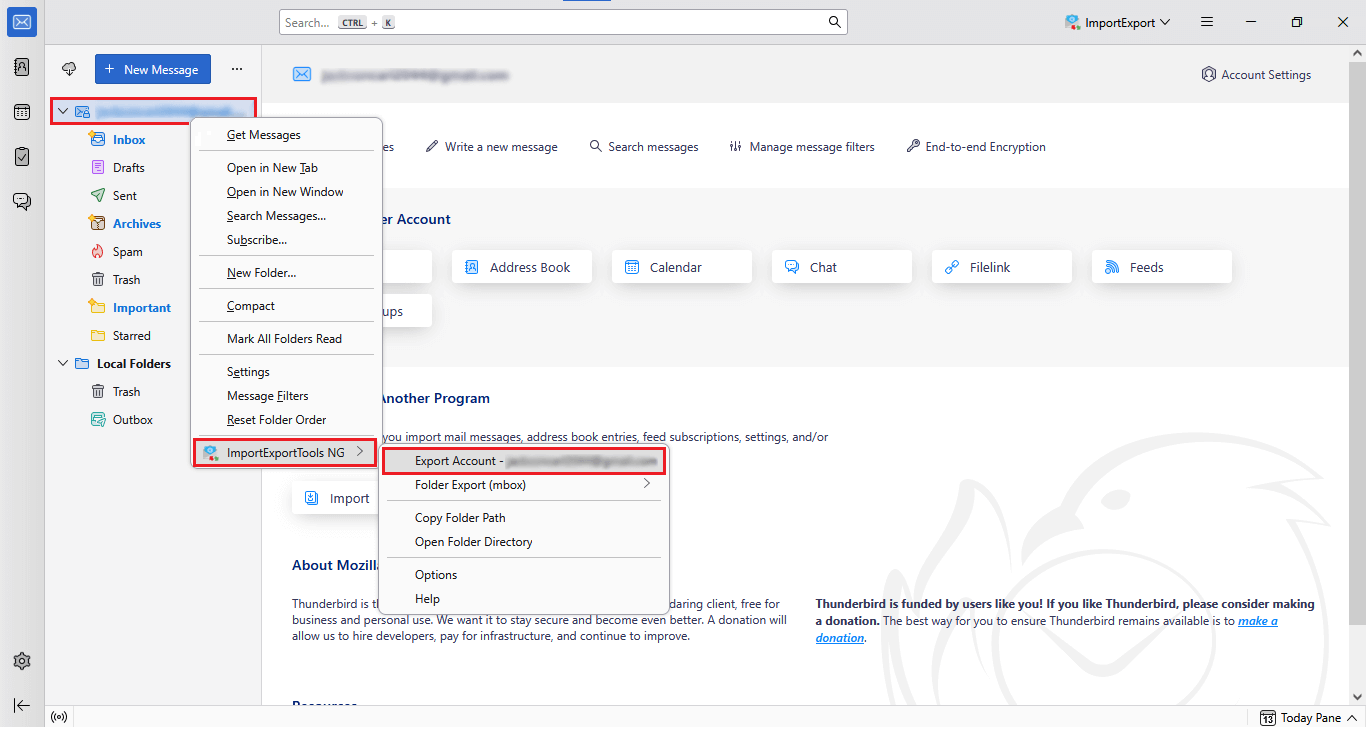Open Account Settings at top right
Viewport: 1366px width, 729px height.
(1256, 74)
